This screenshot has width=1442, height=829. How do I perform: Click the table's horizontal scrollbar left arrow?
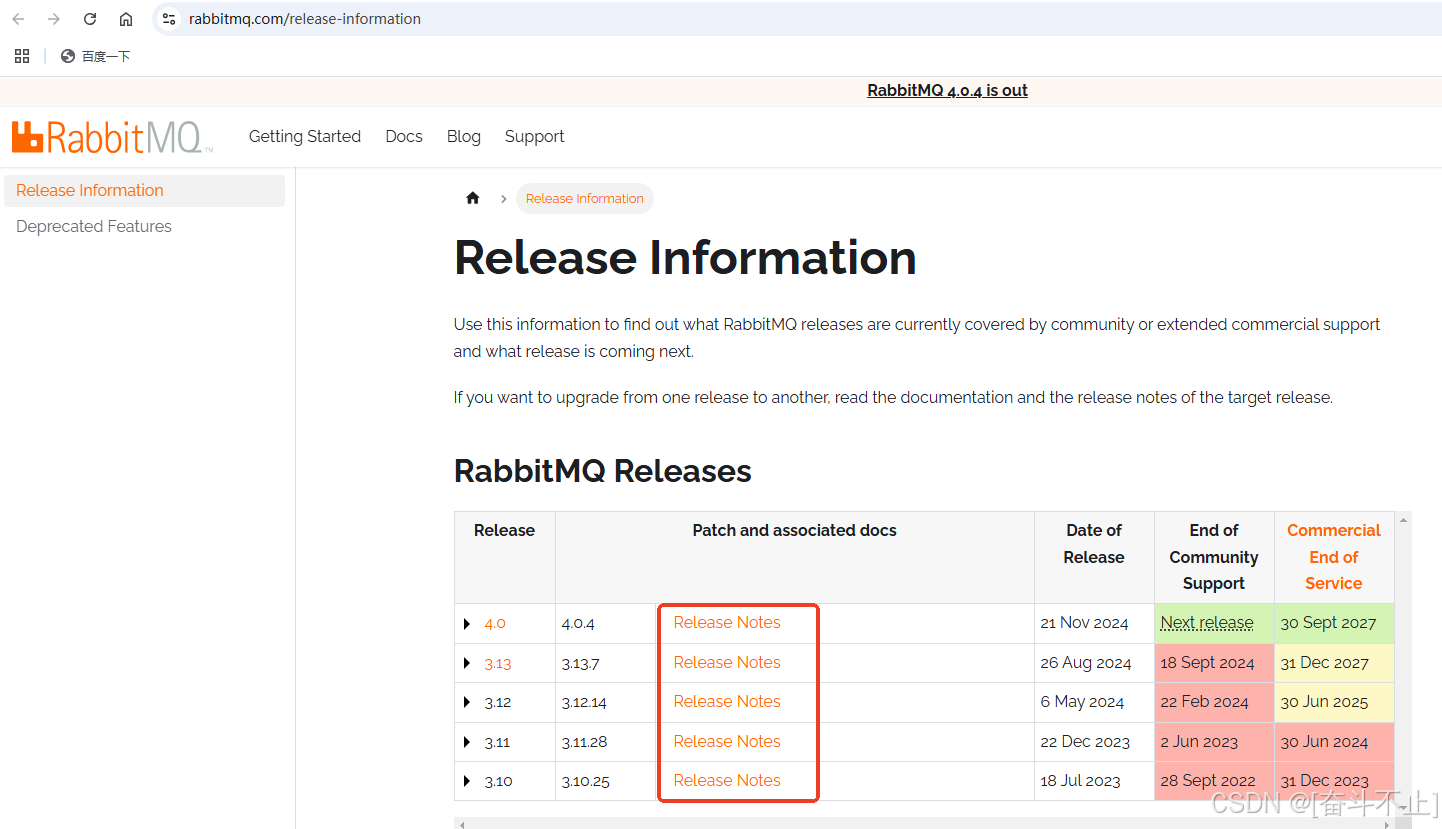(x=461, y=825)
